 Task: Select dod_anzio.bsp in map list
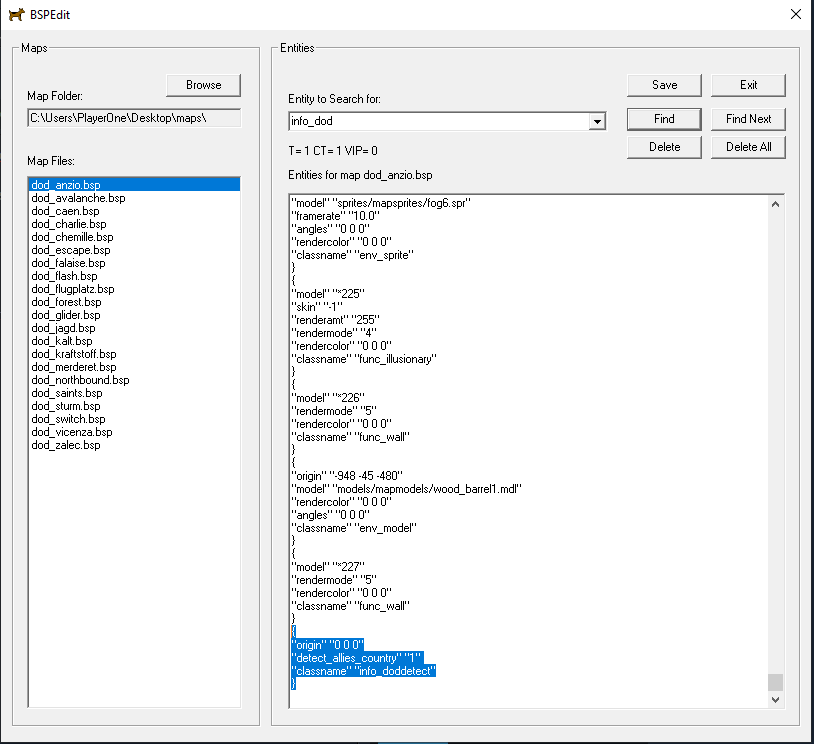134,185
